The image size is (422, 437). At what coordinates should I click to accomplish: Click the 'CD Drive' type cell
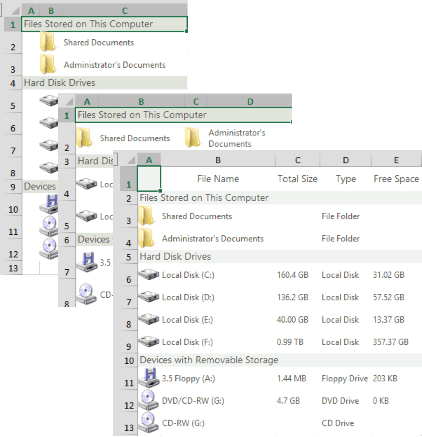click(x=338, y=423)
